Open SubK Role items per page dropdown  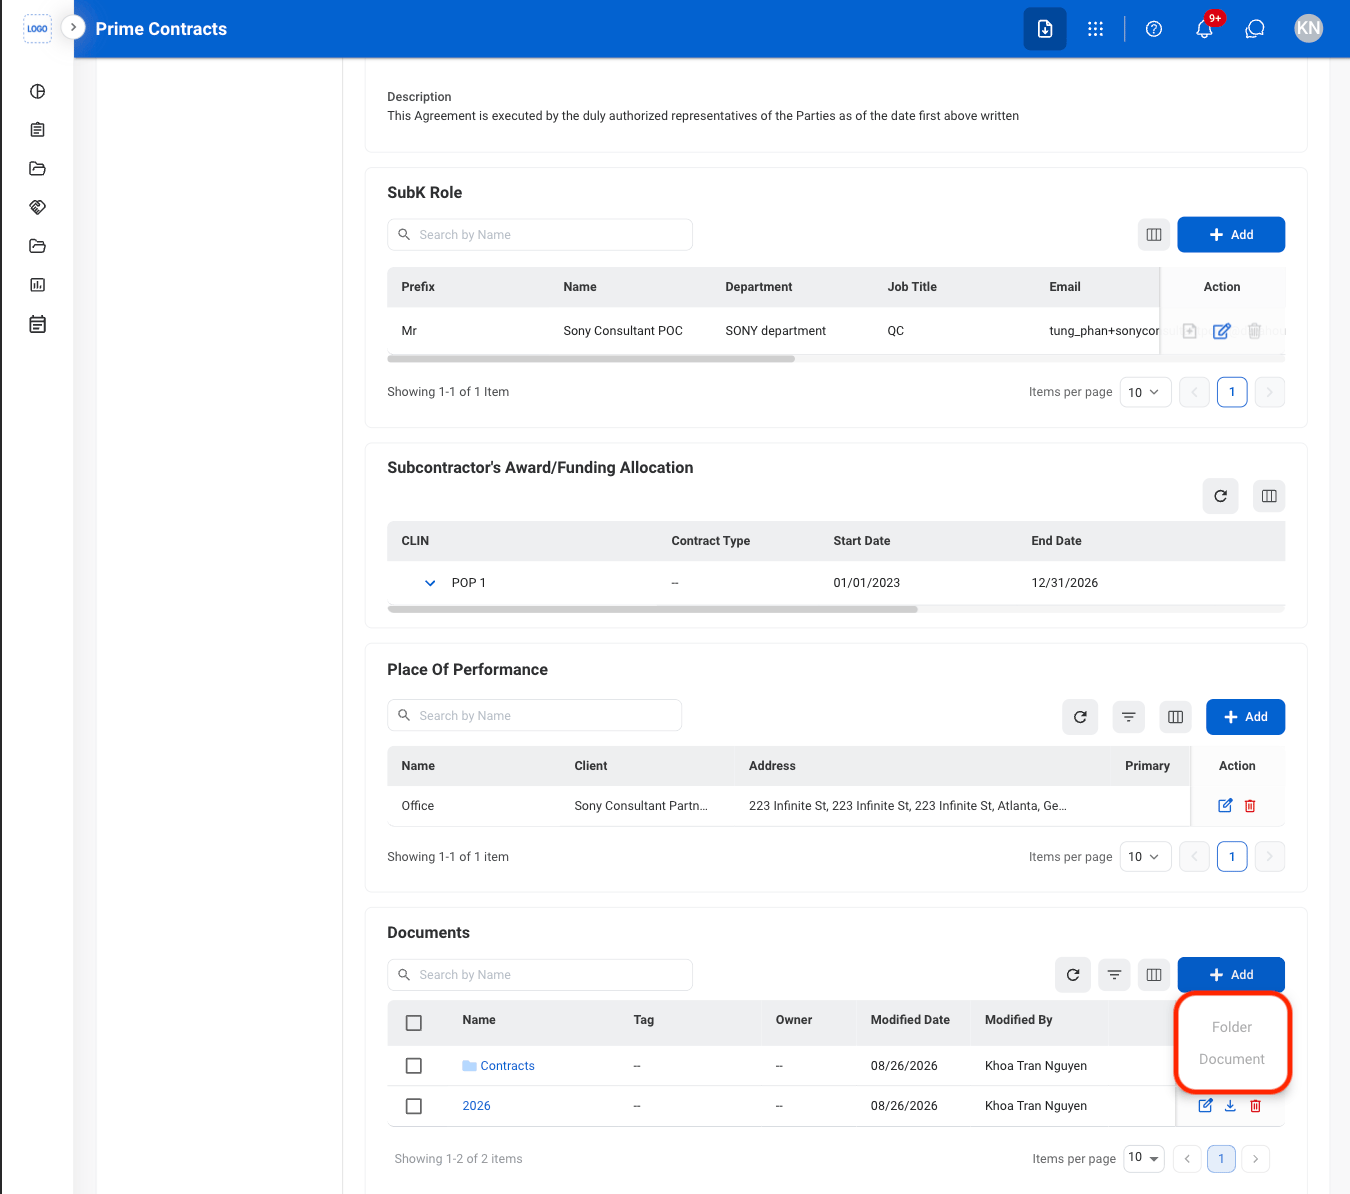pyautogui.click(x=1145, y=392)
